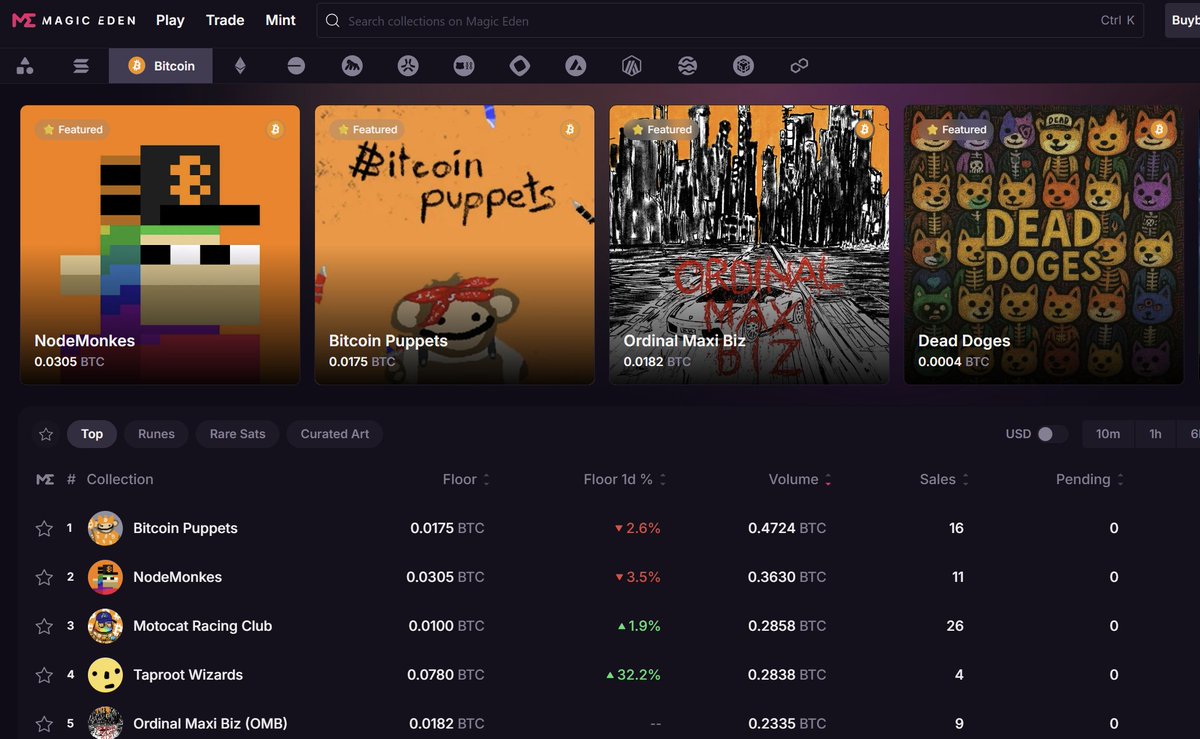Switch to the Ethereum chain icon
Viewport: 1200px width, 739px height.
[x=240, y=66]
